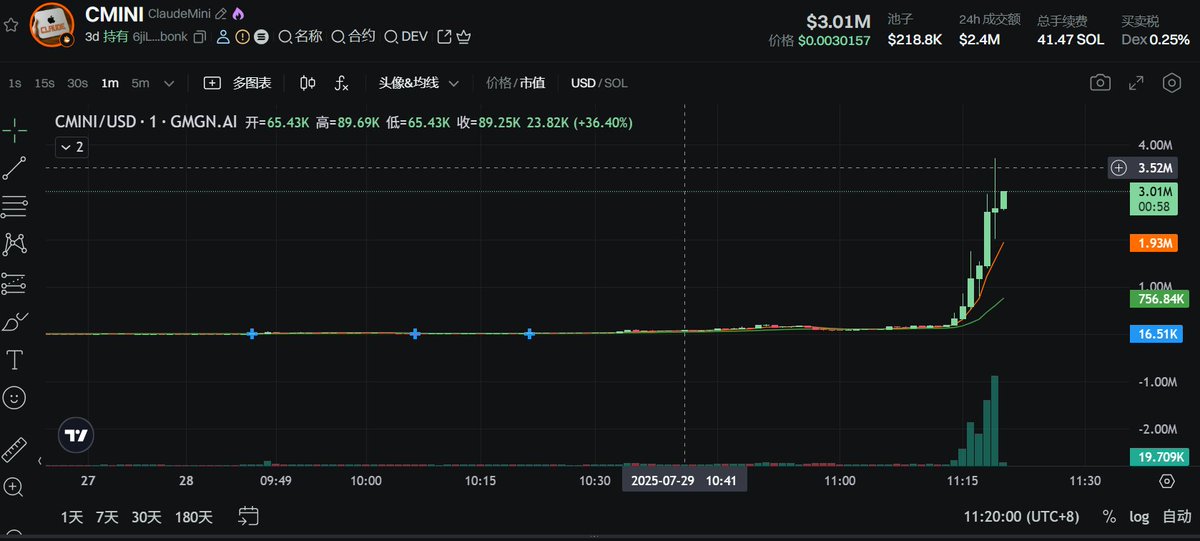Click the purple flame icon
The image size is (1200, 541).
(238, 14)
